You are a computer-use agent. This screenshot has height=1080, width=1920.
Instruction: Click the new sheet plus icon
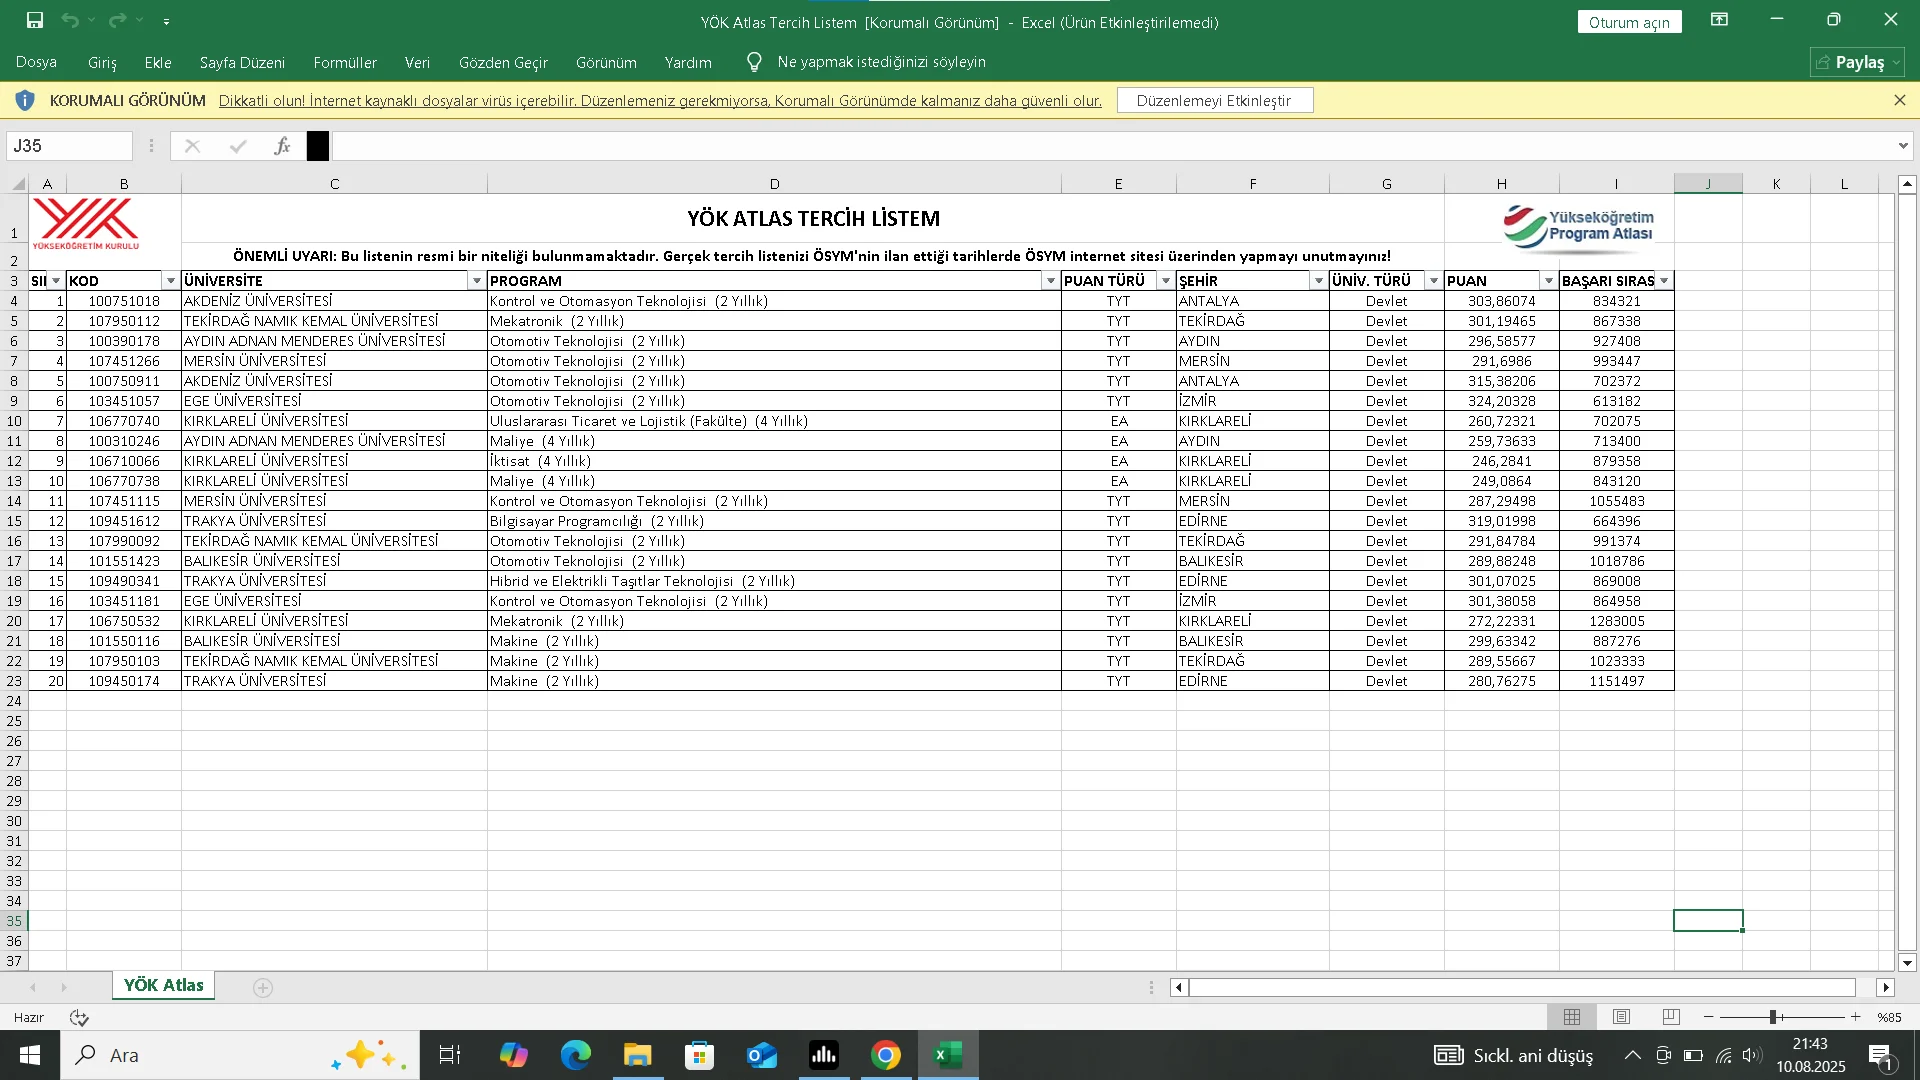tap(263, 988)
